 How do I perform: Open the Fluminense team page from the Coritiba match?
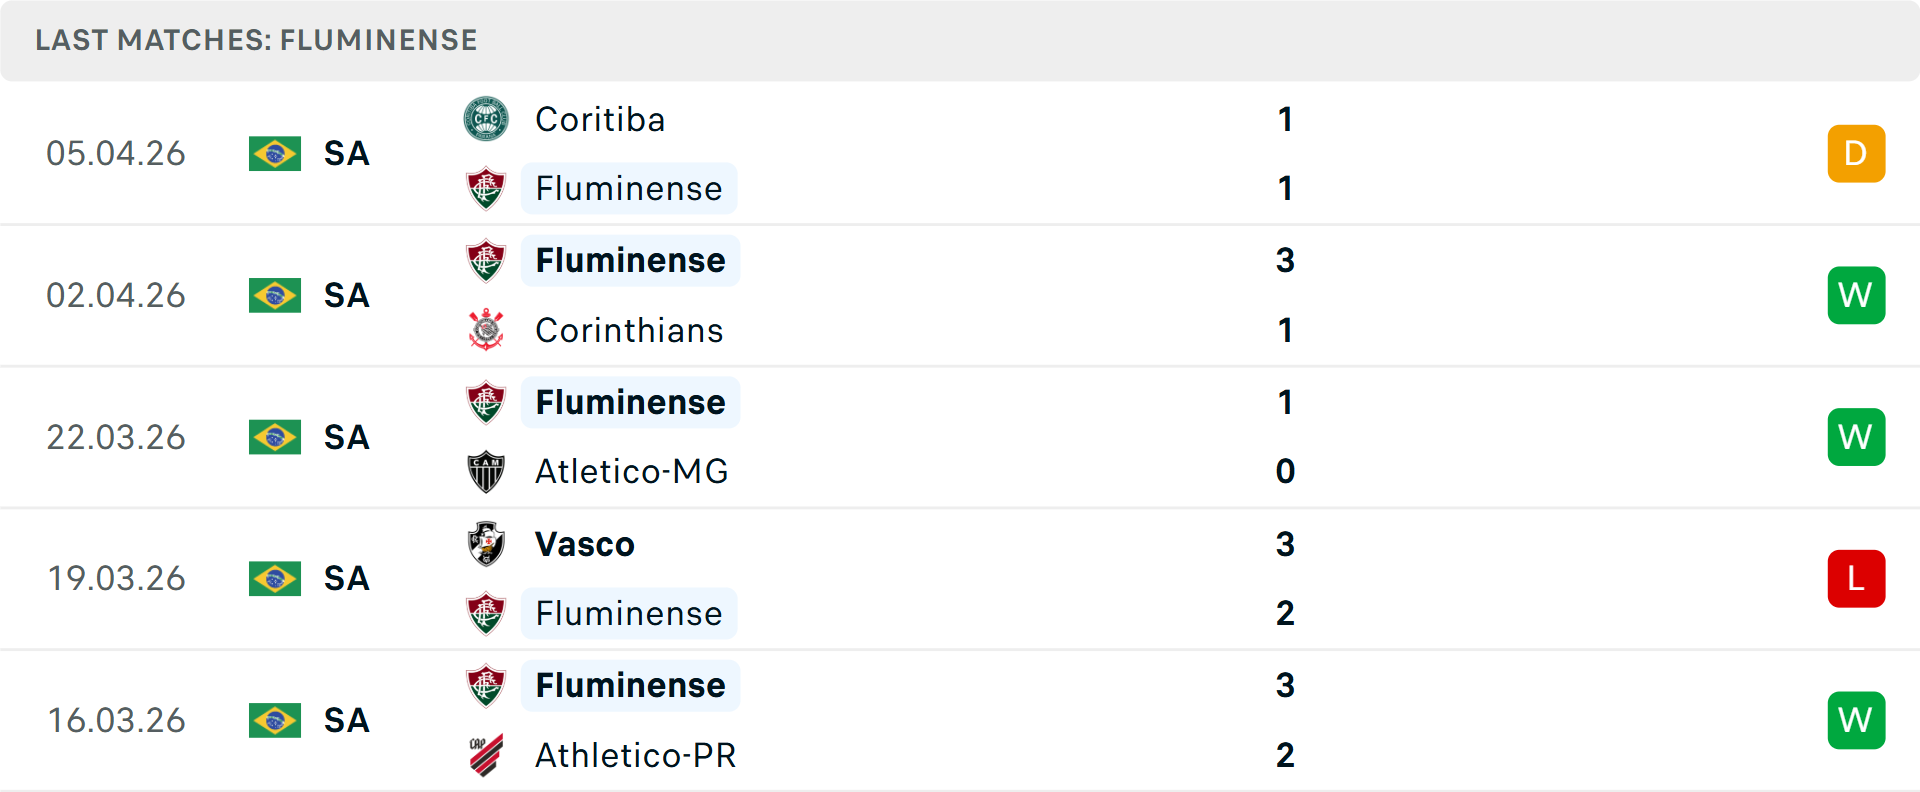point(629,188)
